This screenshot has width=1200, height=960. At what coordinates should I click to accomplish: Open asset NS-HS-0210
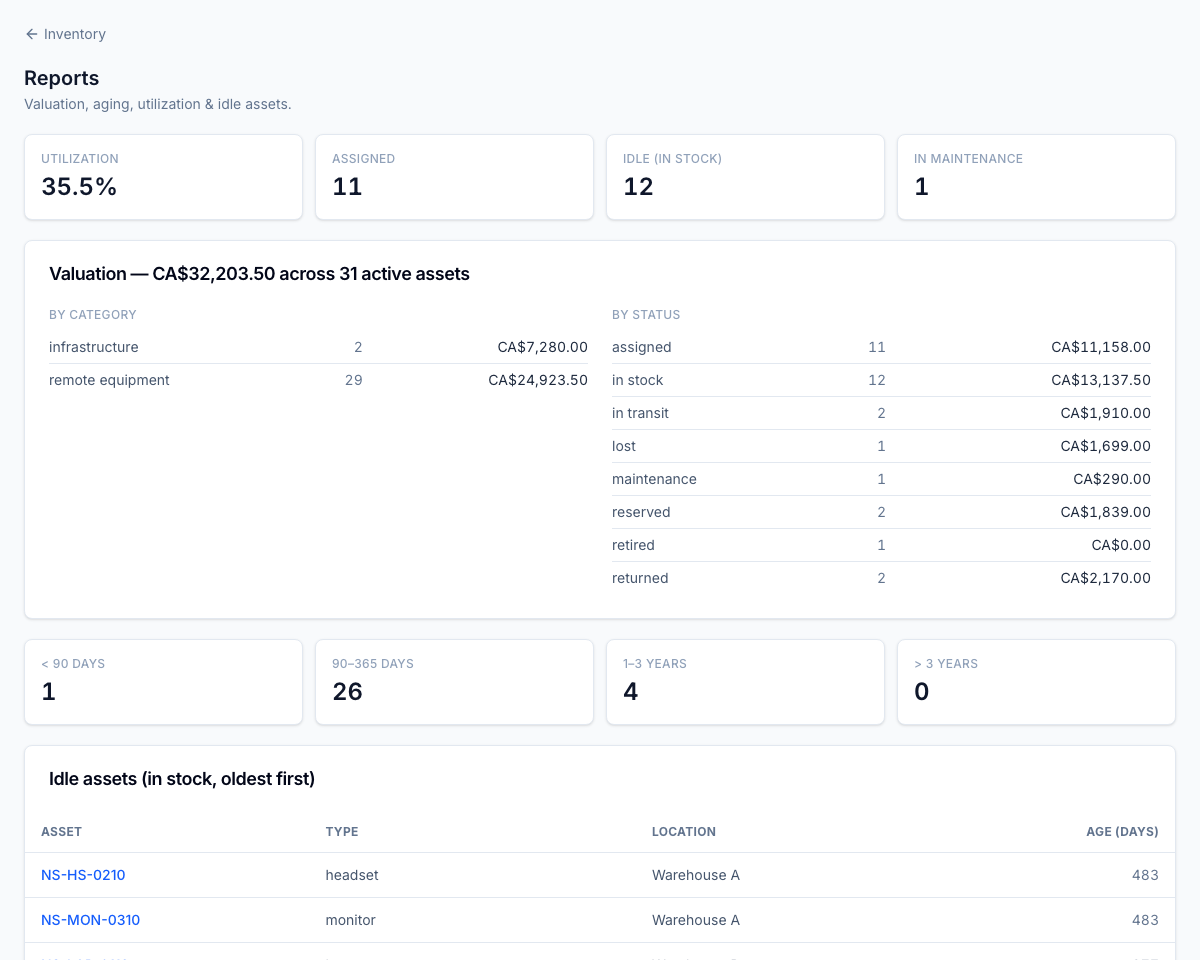pyautogui.click(x=83, y=875)
